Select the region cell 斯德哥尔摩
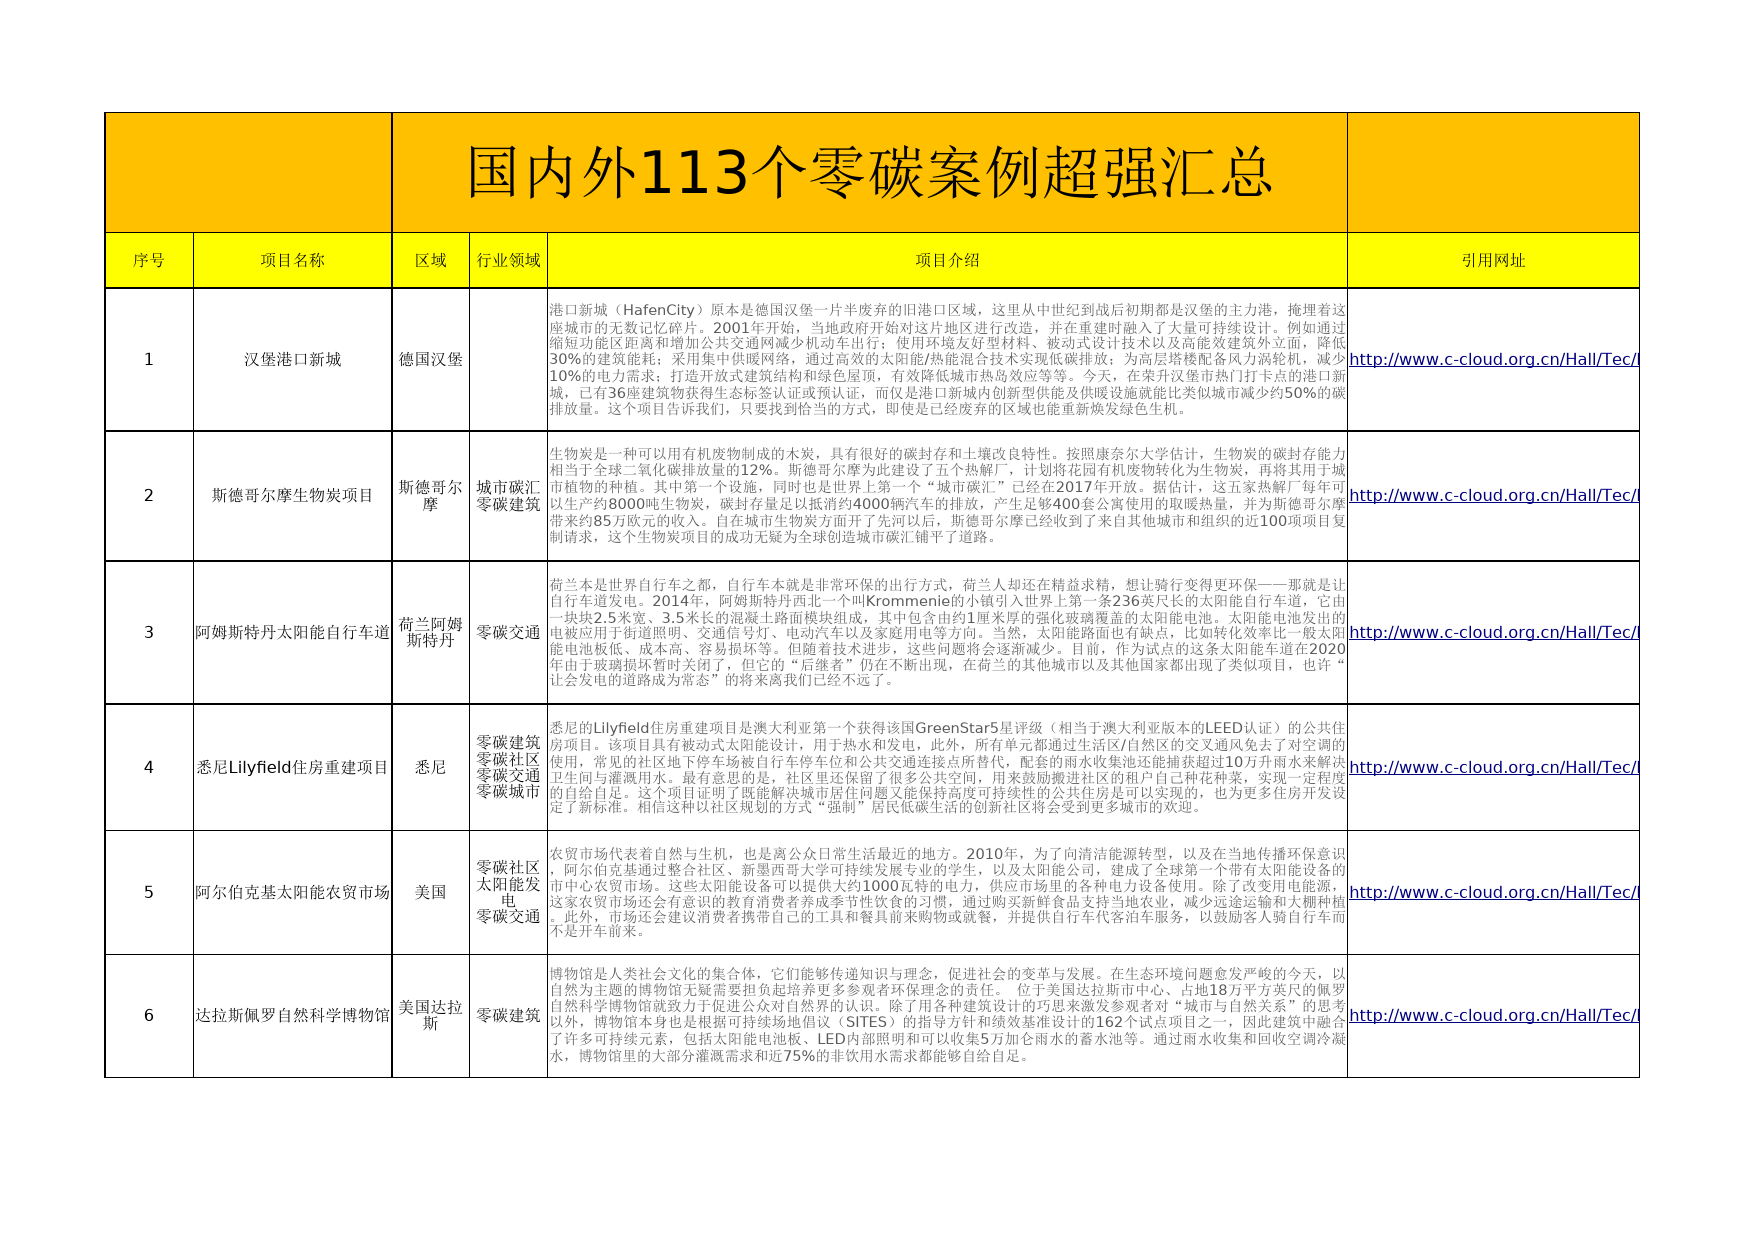 point(431,496)
